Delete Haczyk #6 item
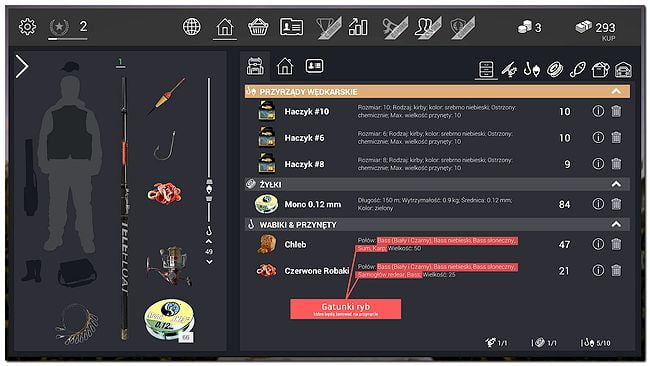Screen dimensions: 650x366 click(616, 138)
